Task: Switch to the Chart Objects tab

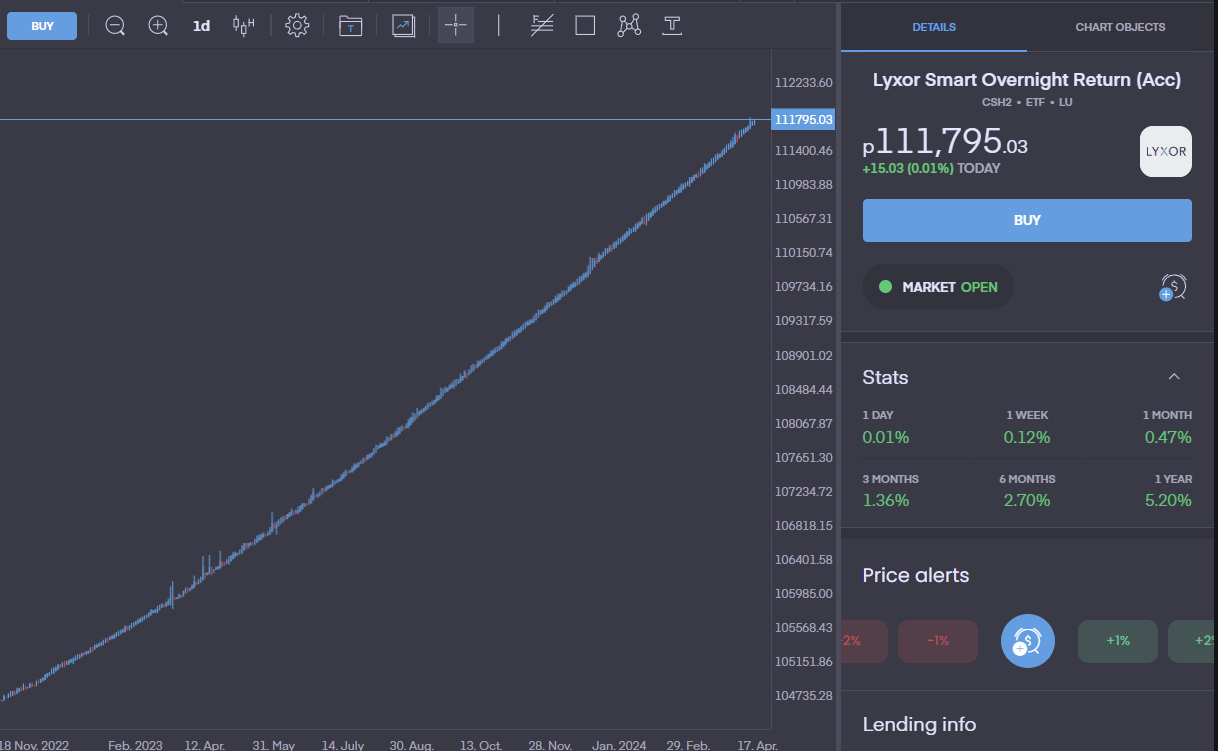Action: [1120, 27]
